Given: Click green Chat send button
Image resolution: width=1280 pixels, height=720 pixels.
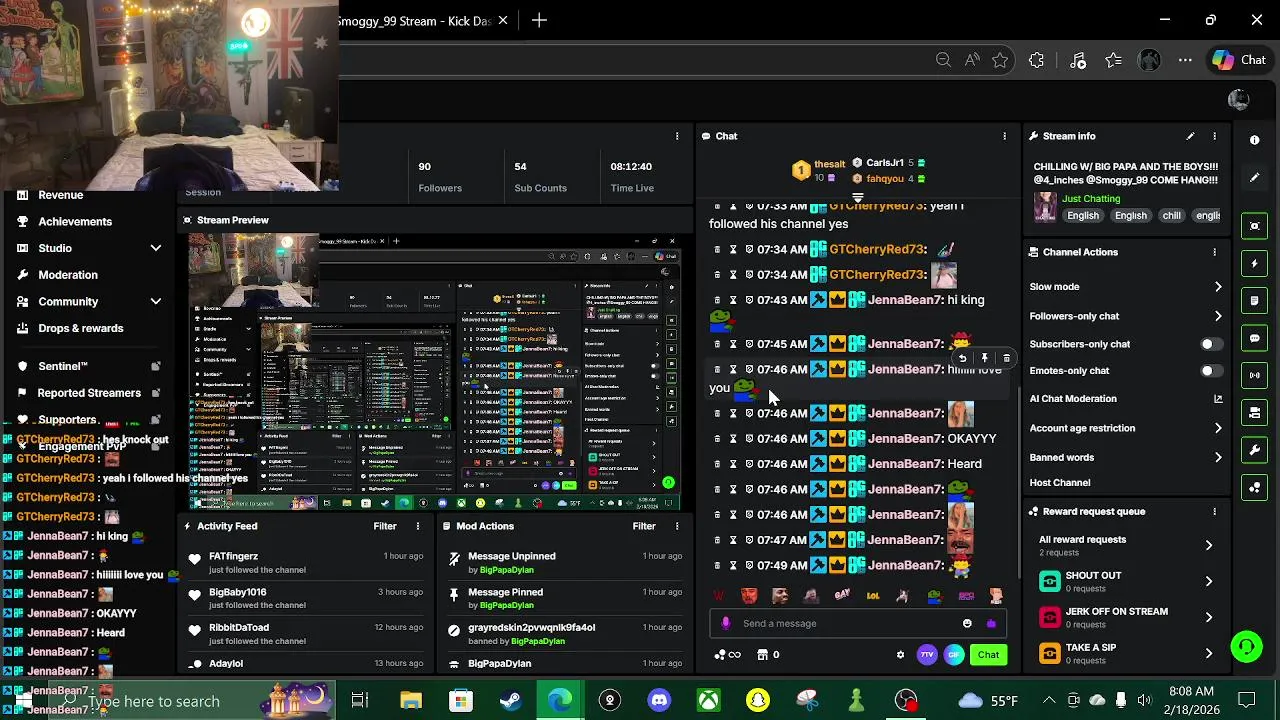Looking at the screenshot, I should coord(988,655).
